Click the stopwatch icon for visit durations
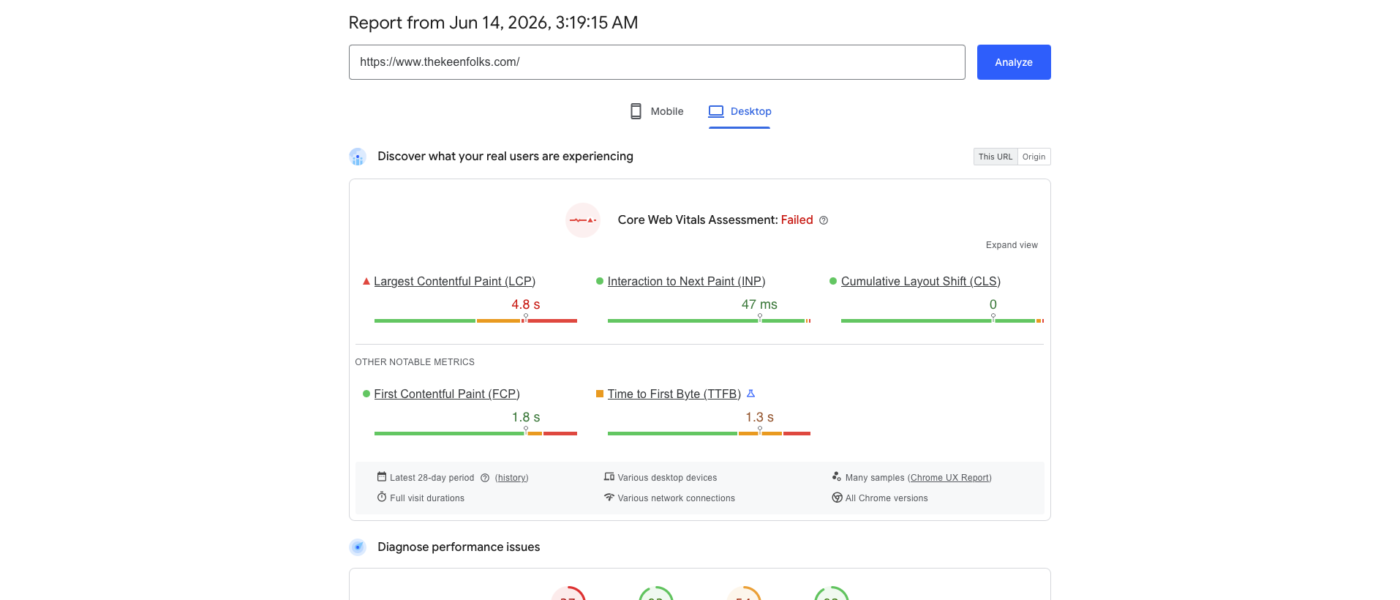The image size is (1400, 600). (381, 497)
